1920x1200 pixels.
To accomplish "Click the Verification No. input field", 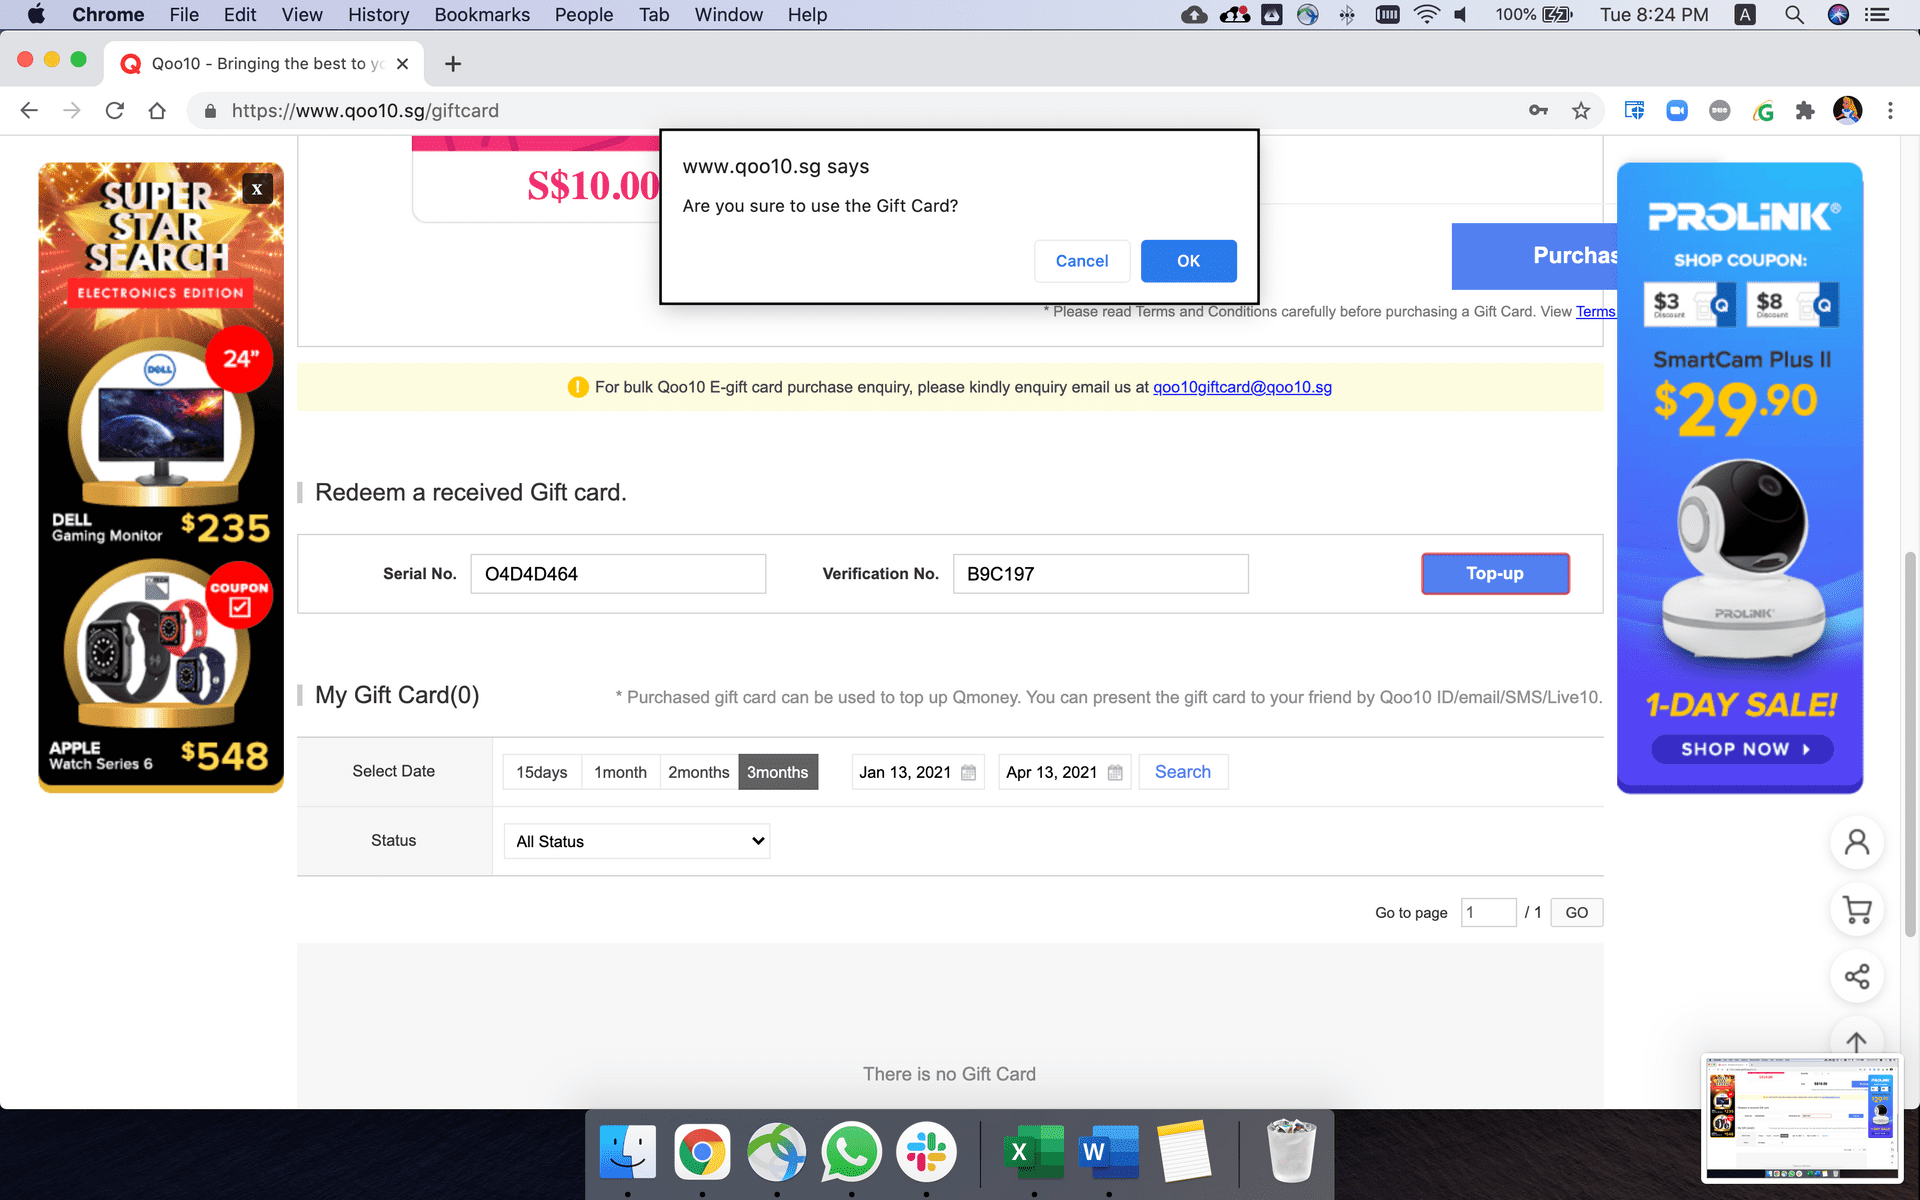I will click(1100, 574).
